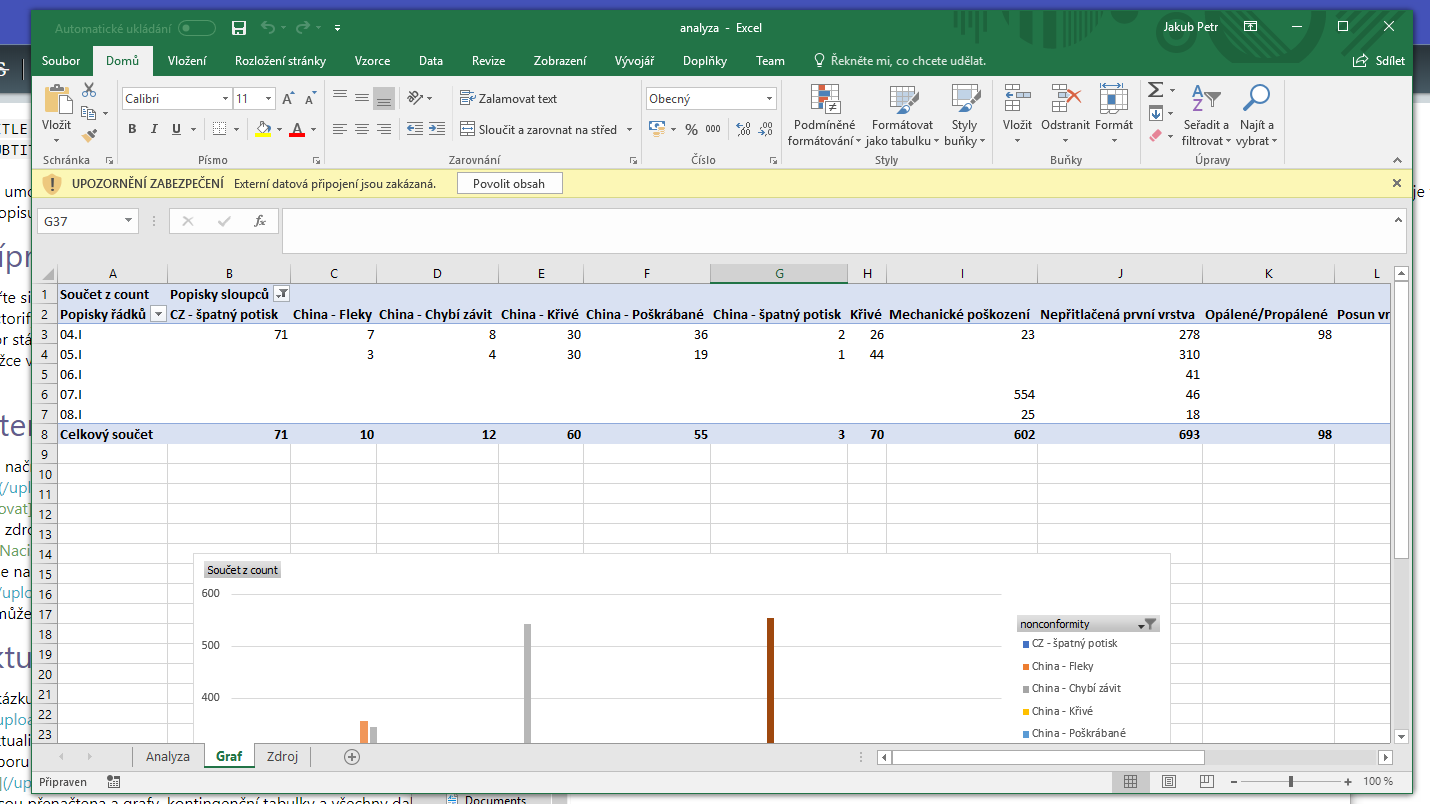Align text to the right
Image resolution: width=1430 pixels, height=804 pixels.
[384, 129]
